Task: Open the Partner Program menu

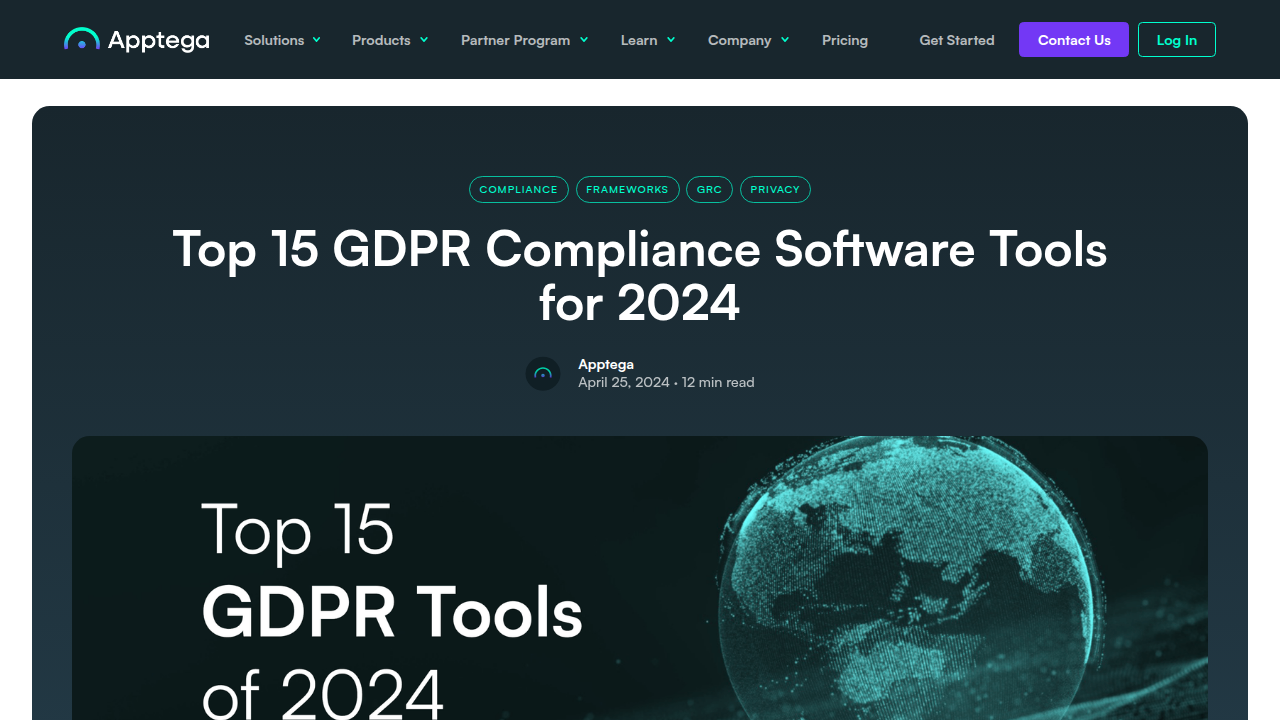Action: [x=515, y=40]
